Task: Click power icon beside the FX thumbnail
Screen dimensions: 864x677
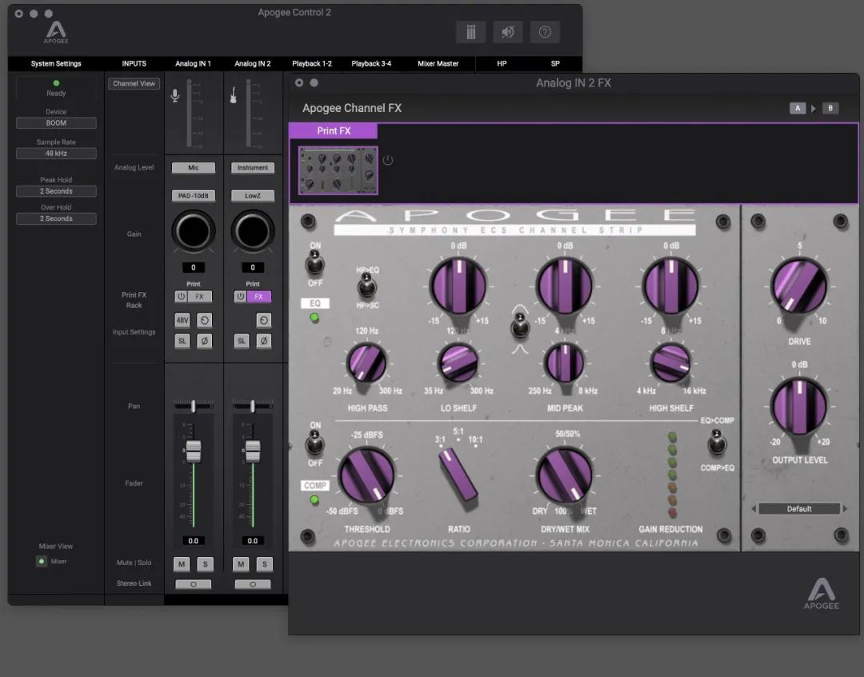Action: point(388,160)
